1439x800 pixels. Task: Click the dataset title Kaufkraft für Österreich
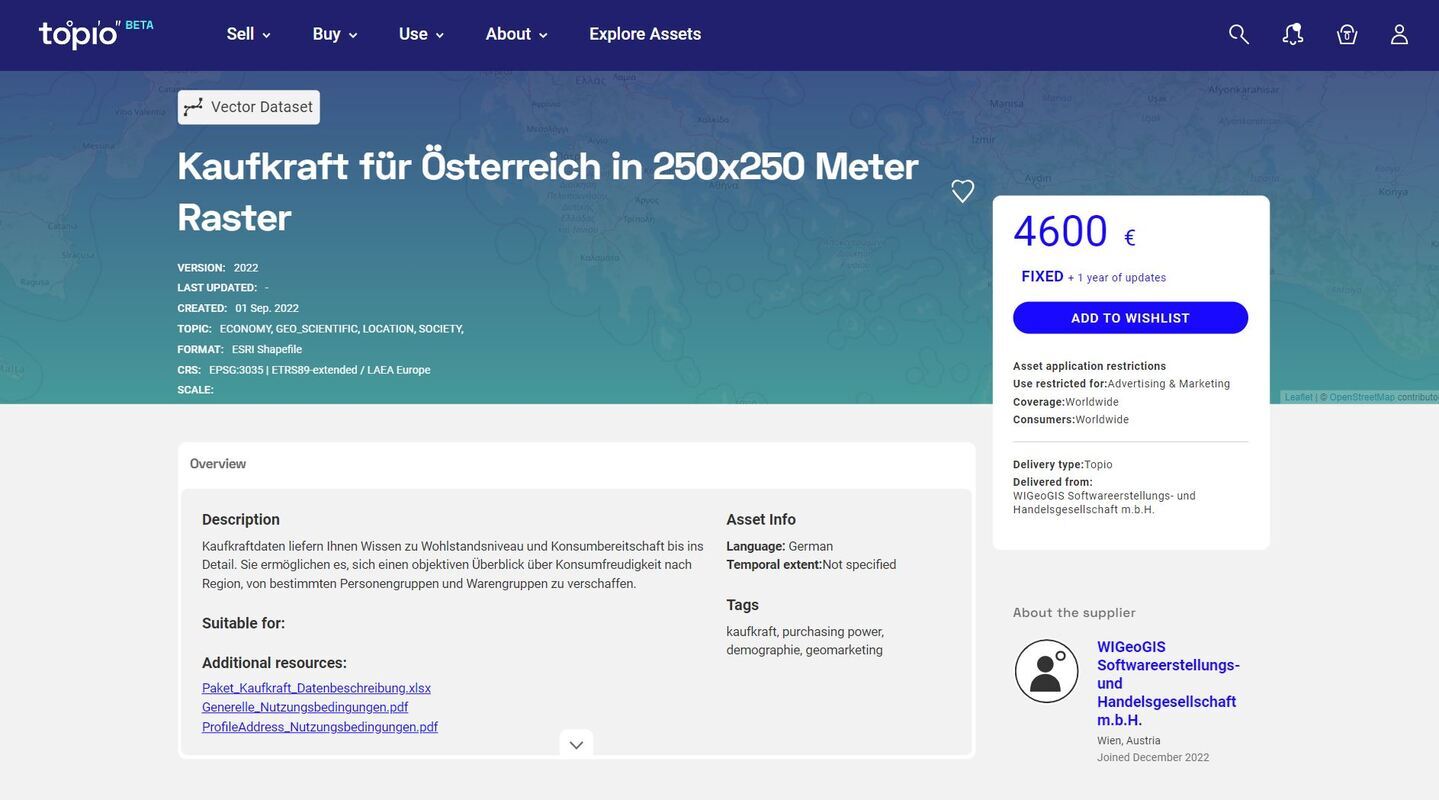(x=548, y=191)
